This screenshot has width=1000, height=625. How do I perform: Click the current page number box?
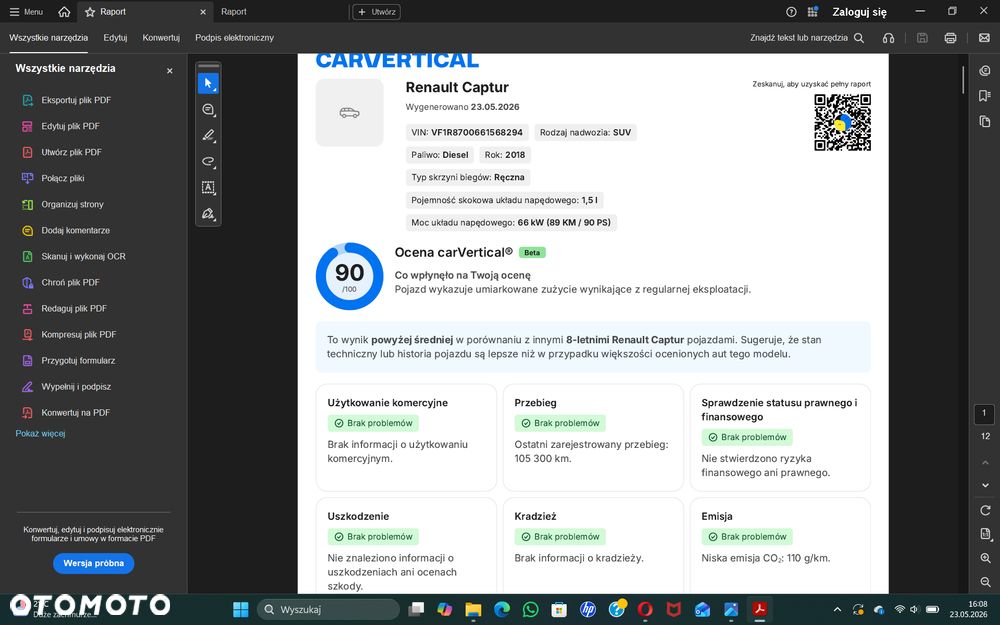pos(984,413)
